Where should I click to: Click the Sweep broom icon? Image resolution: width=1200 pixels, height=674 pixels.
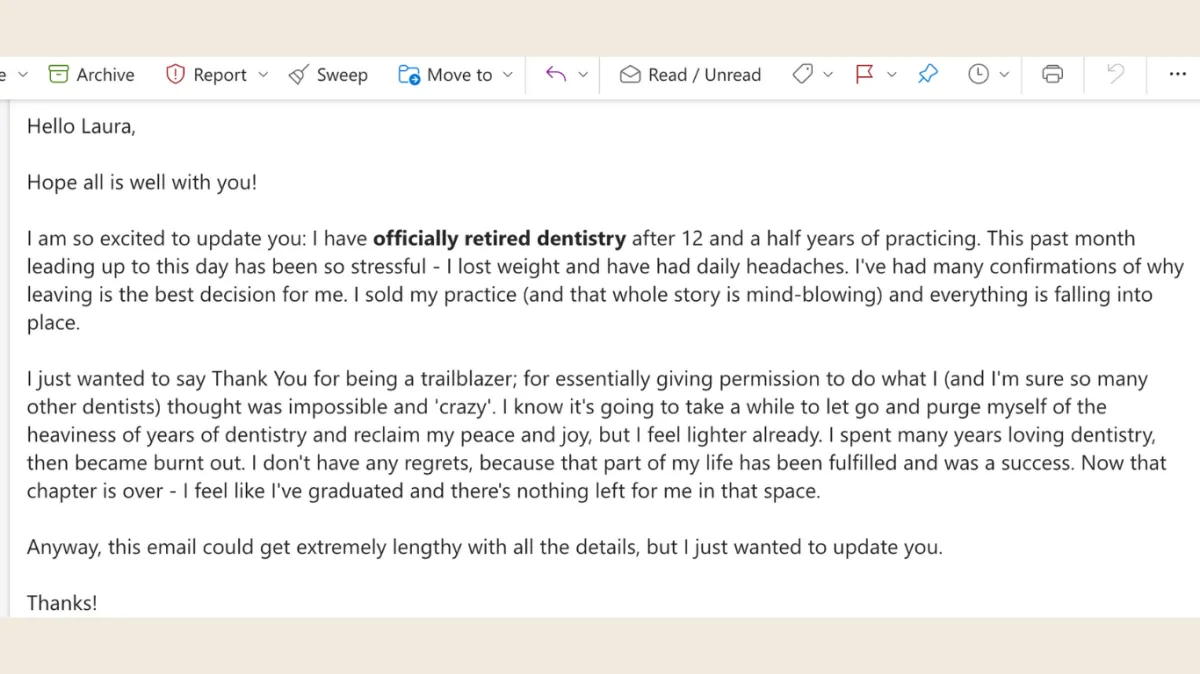298,75
